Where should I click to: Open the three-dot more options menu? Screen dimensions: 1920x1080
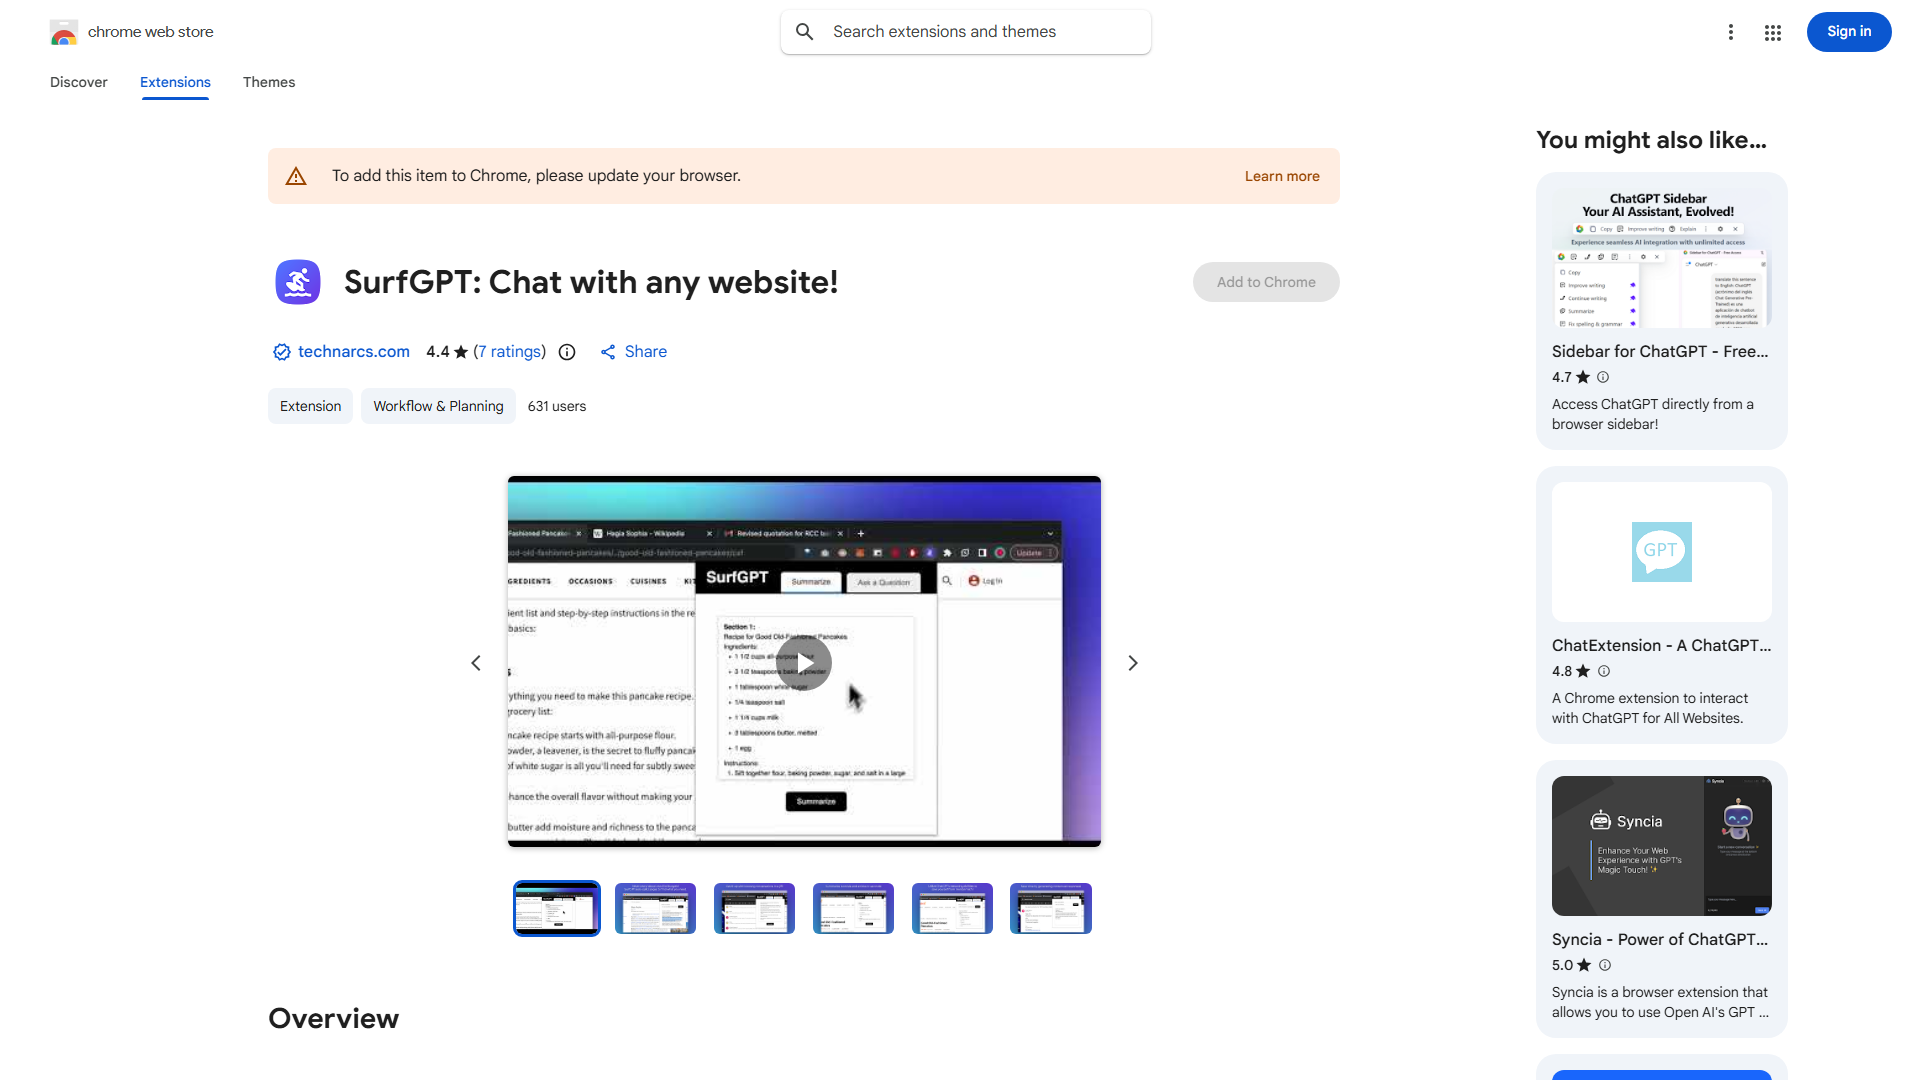(x=1730, y=32)
